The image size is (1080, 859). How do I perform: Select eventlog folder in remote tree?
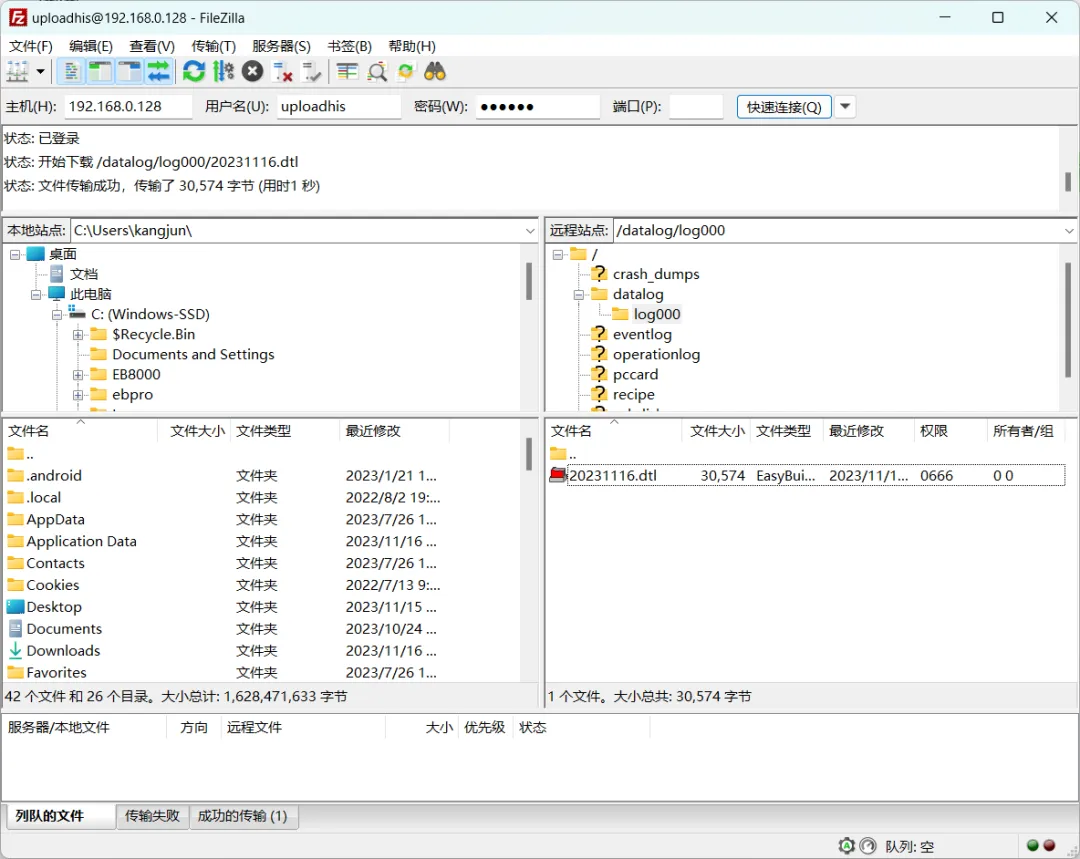pos(642,334)
